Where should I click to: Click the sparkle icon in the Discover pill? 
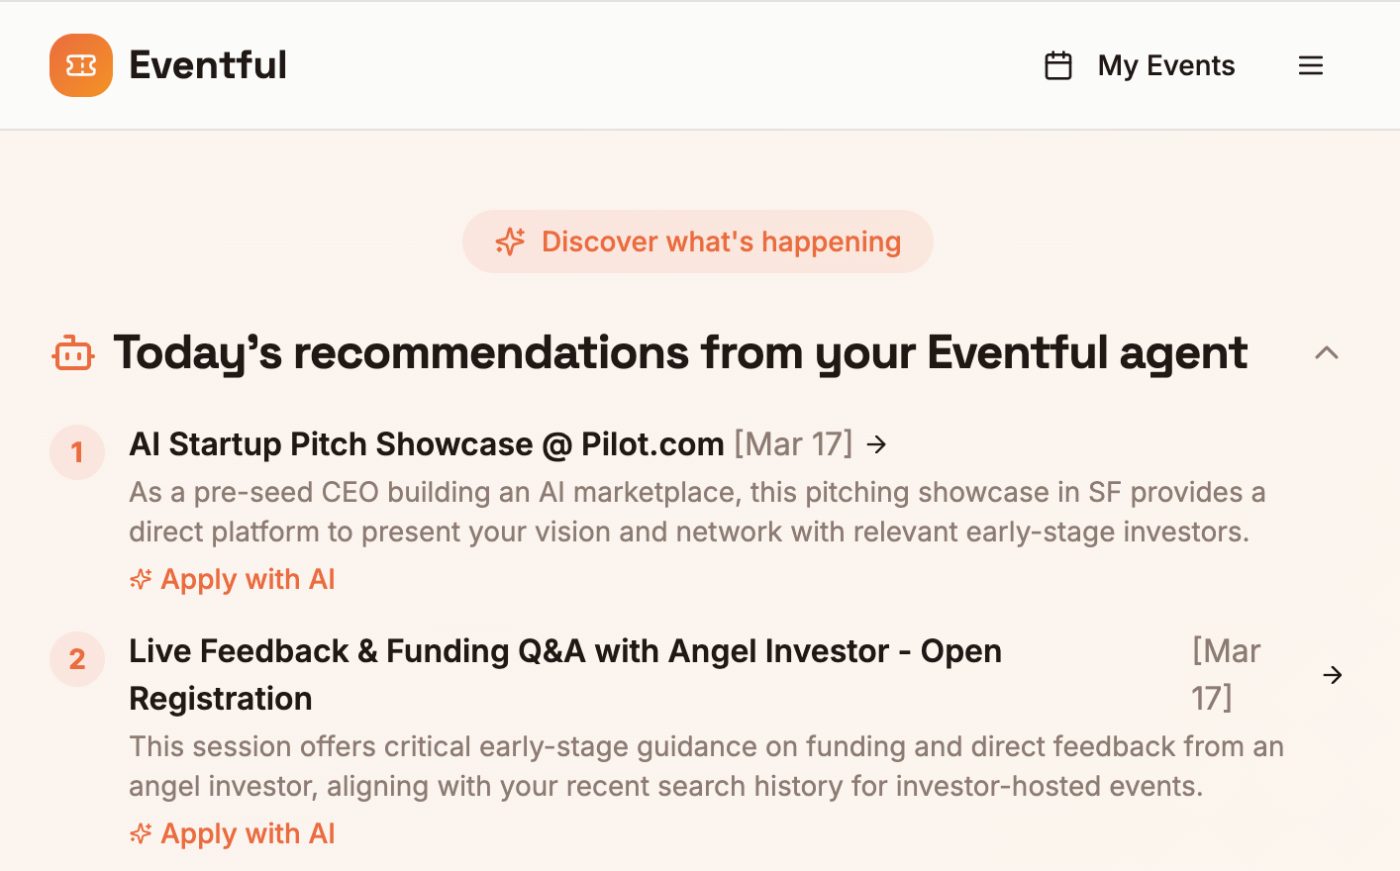510,242
